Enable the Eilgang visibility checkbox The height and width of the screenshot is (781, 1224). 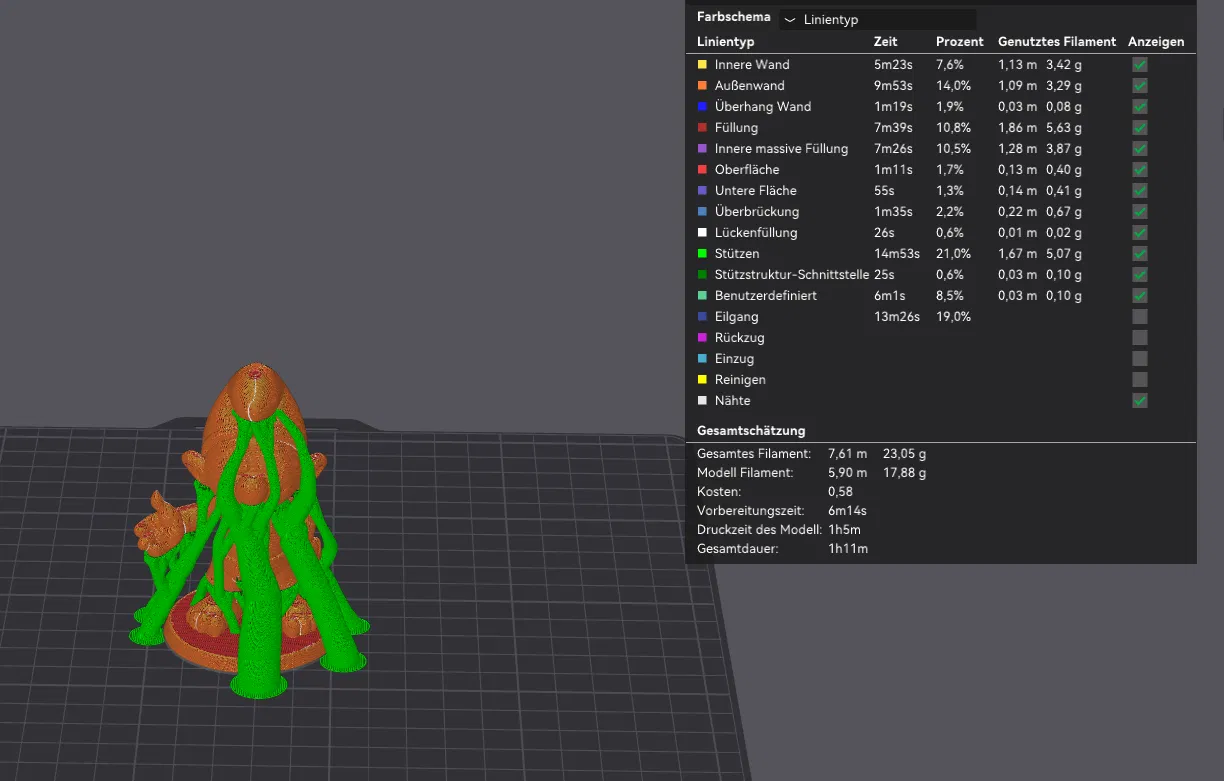click(1139, 317)
